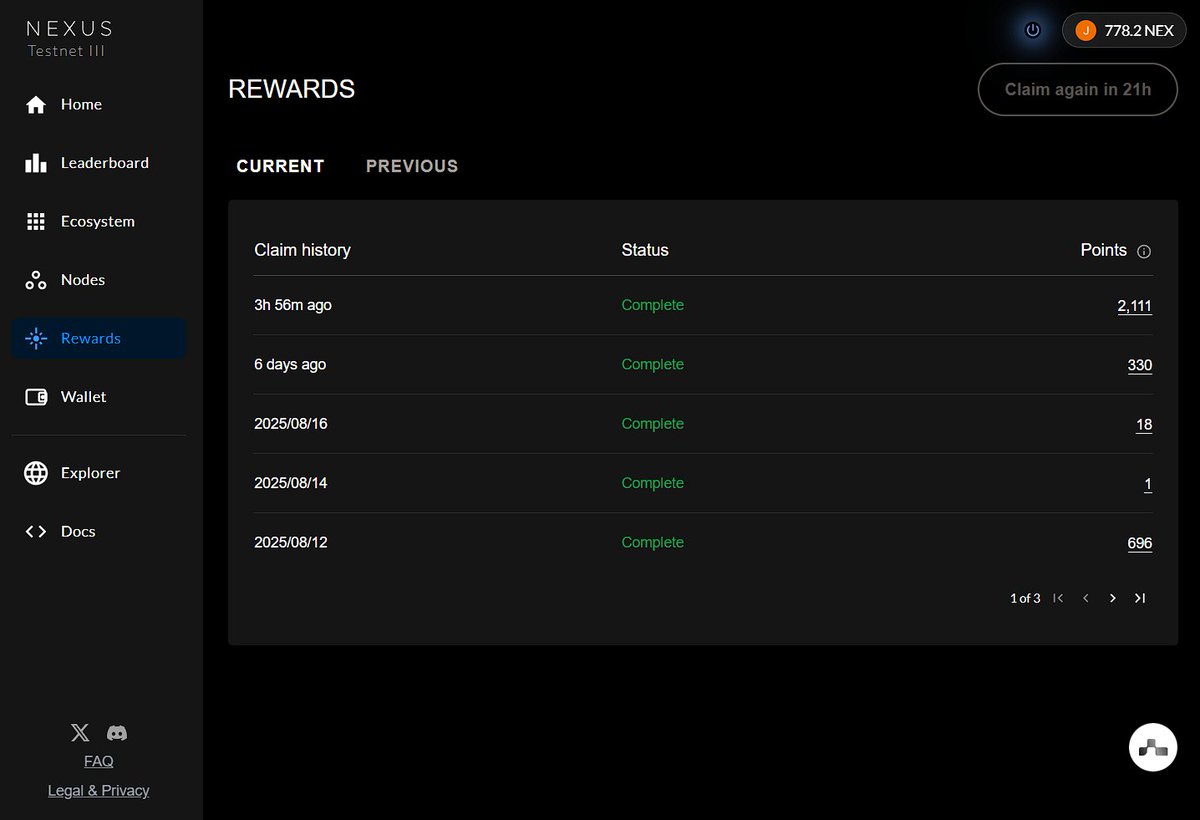Open Explorer from sidebar
Image resolution: width=1200 pixels, height=820 pixels.
coord(98,473)
